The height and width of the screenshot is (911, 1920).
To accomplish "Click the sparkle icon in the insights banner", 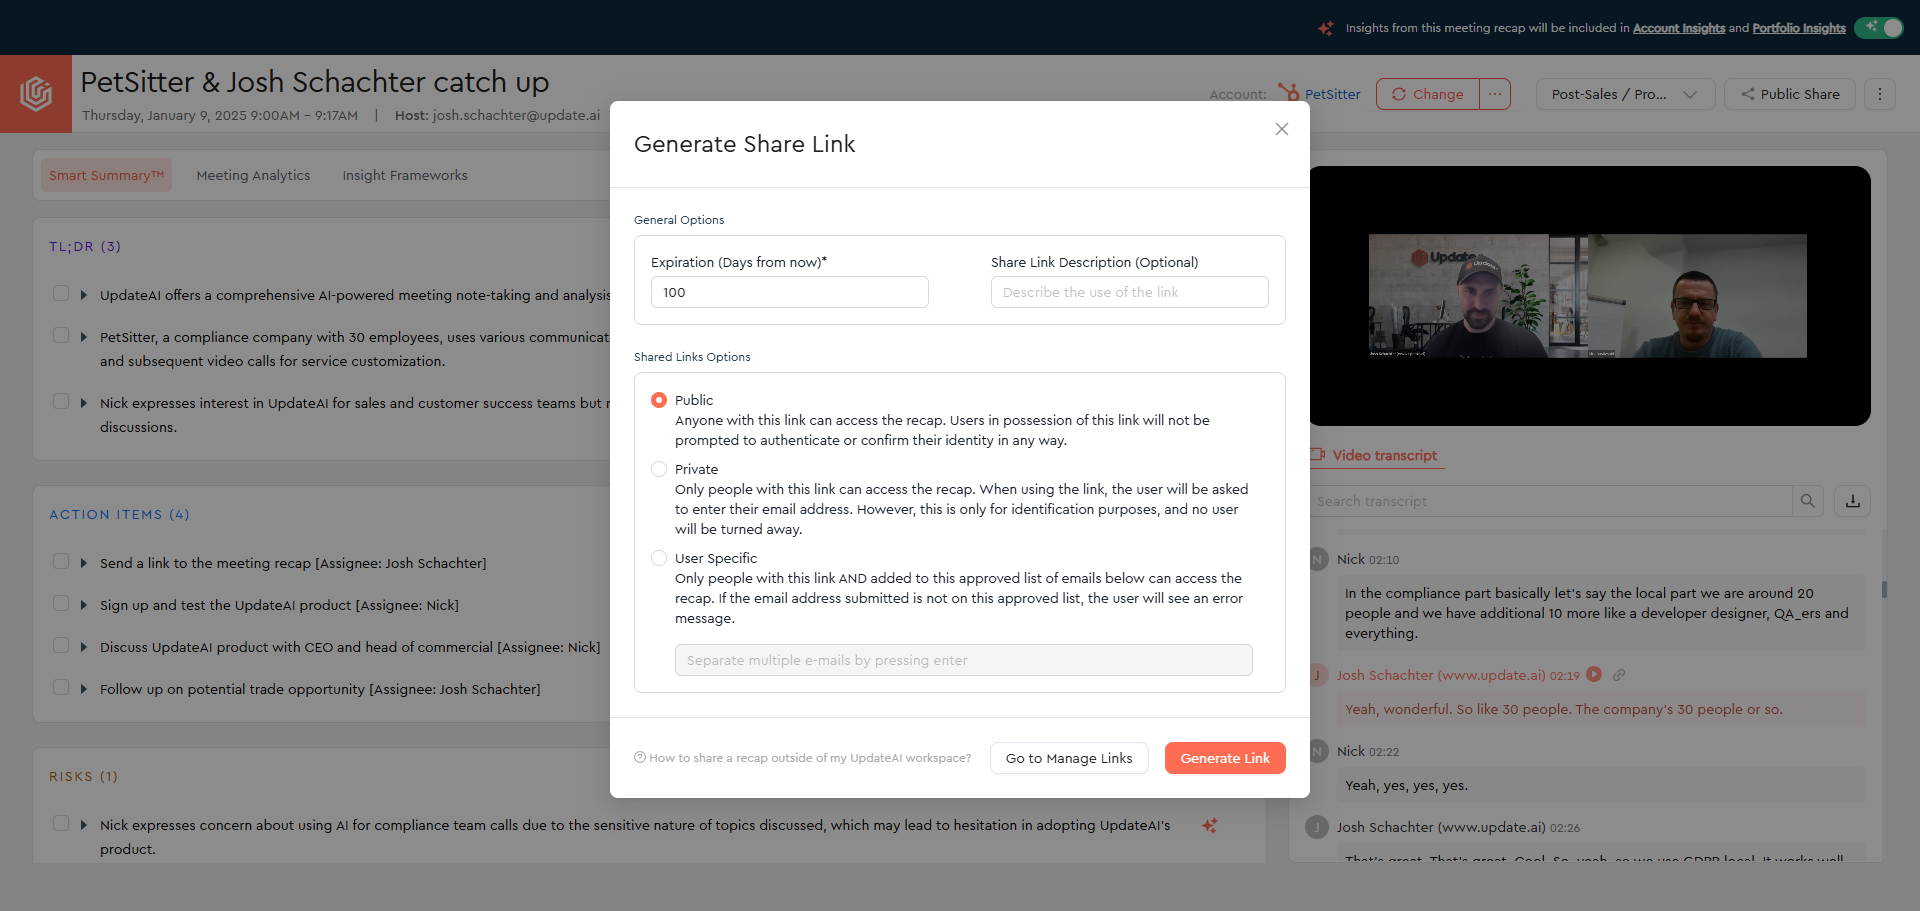I will tap(1326, 28).
